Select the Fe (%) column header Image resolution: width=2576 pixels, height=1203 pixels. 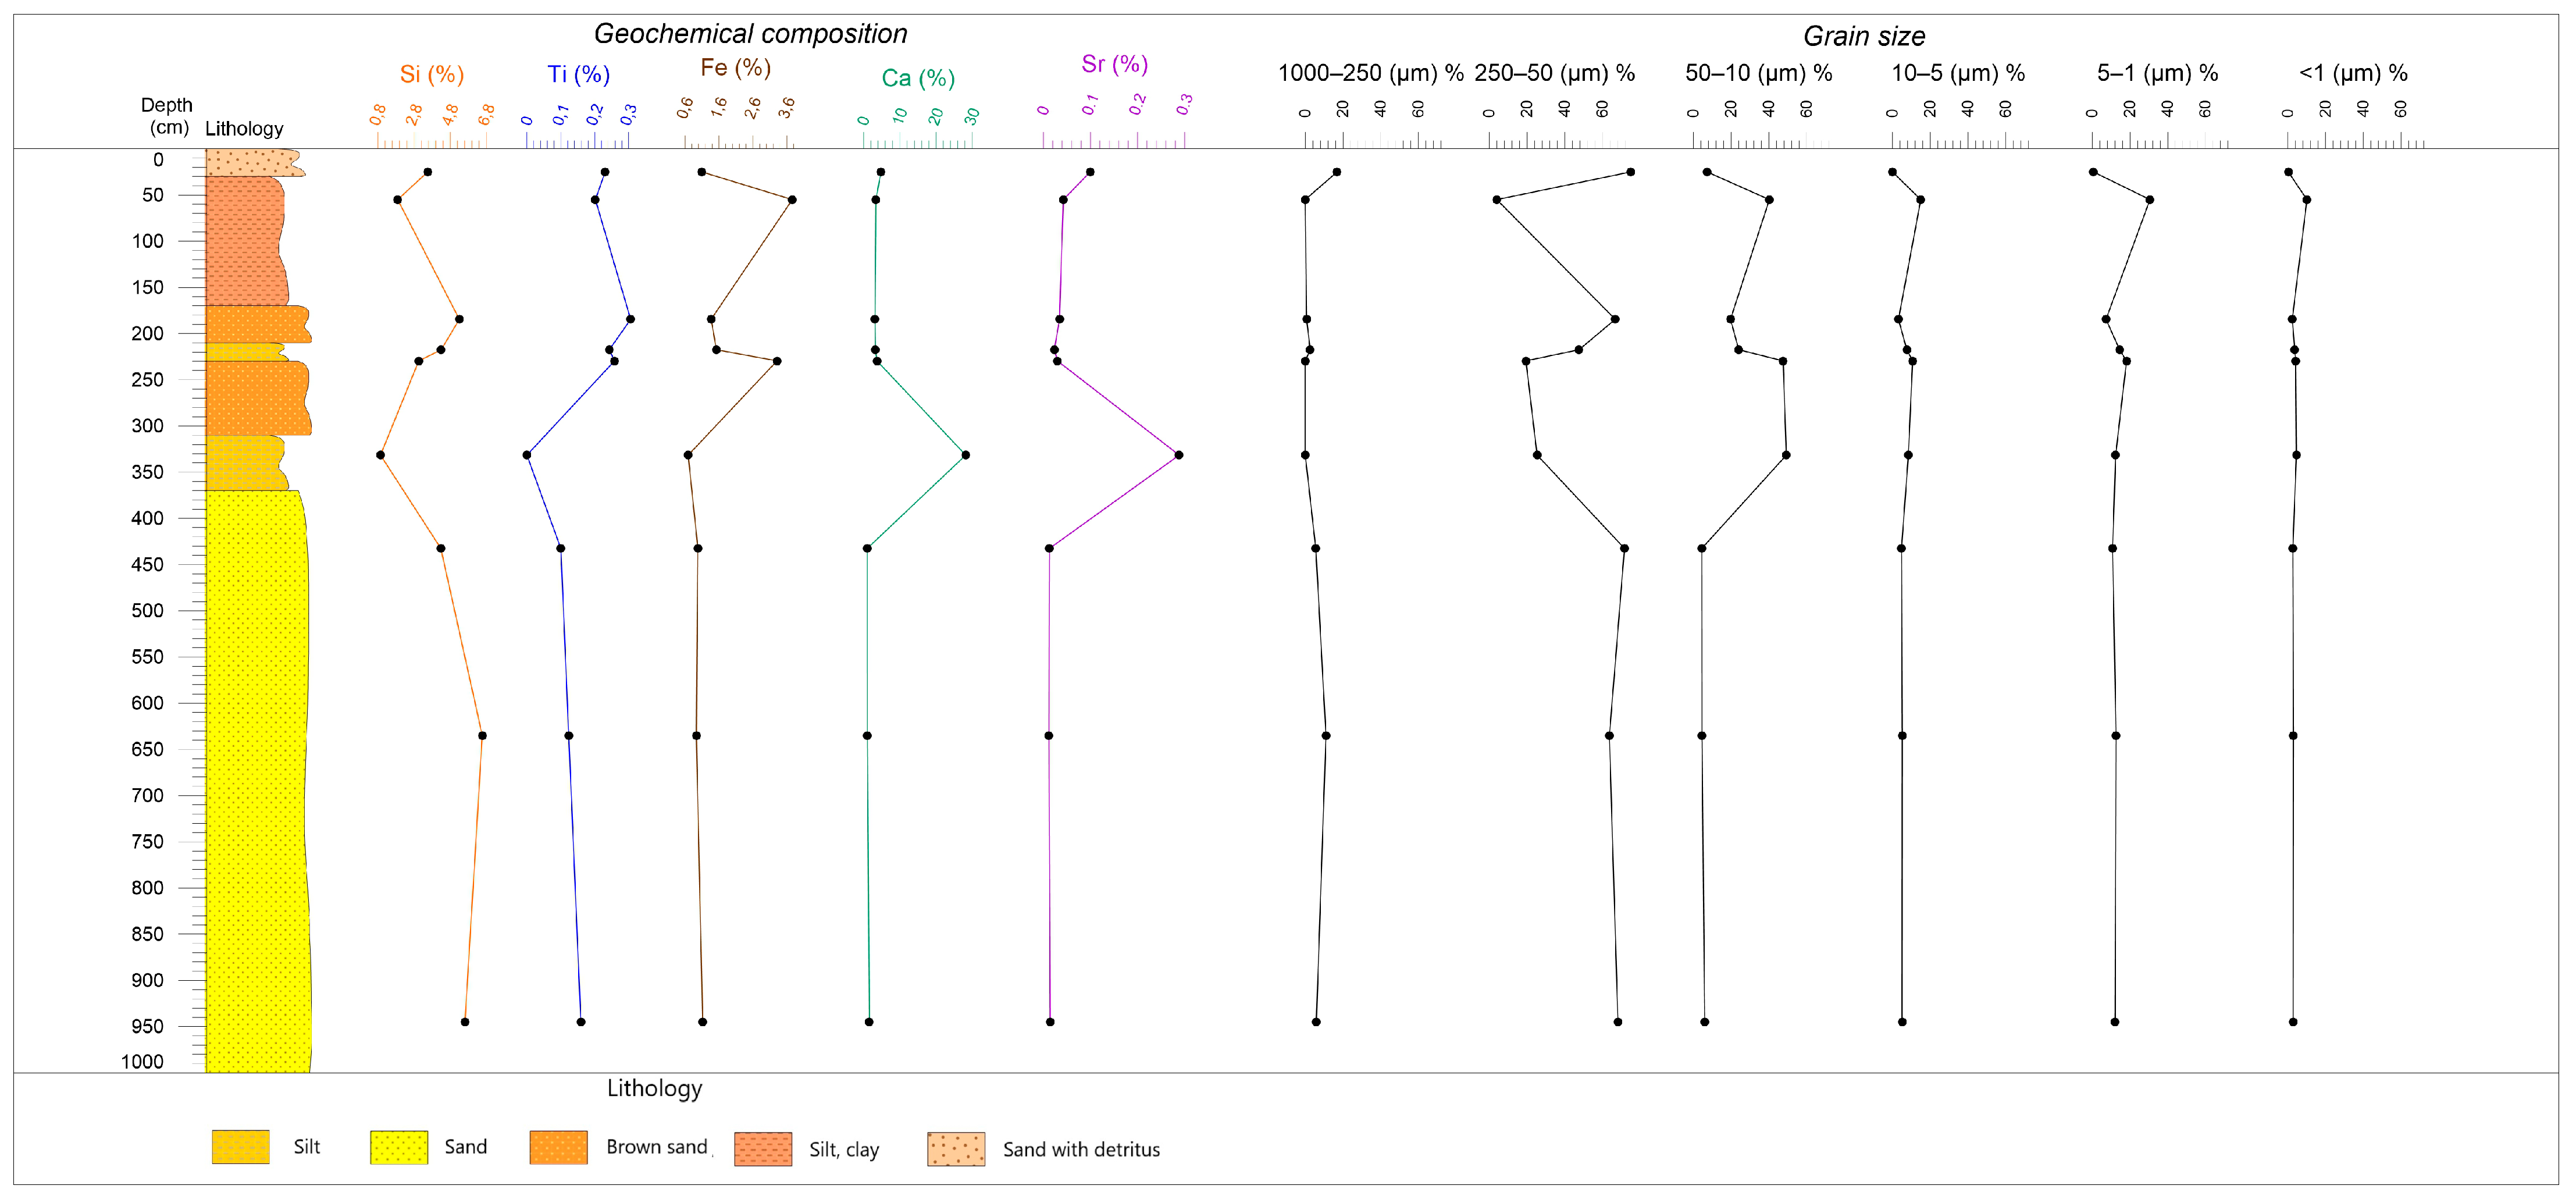tap(735, 68)
